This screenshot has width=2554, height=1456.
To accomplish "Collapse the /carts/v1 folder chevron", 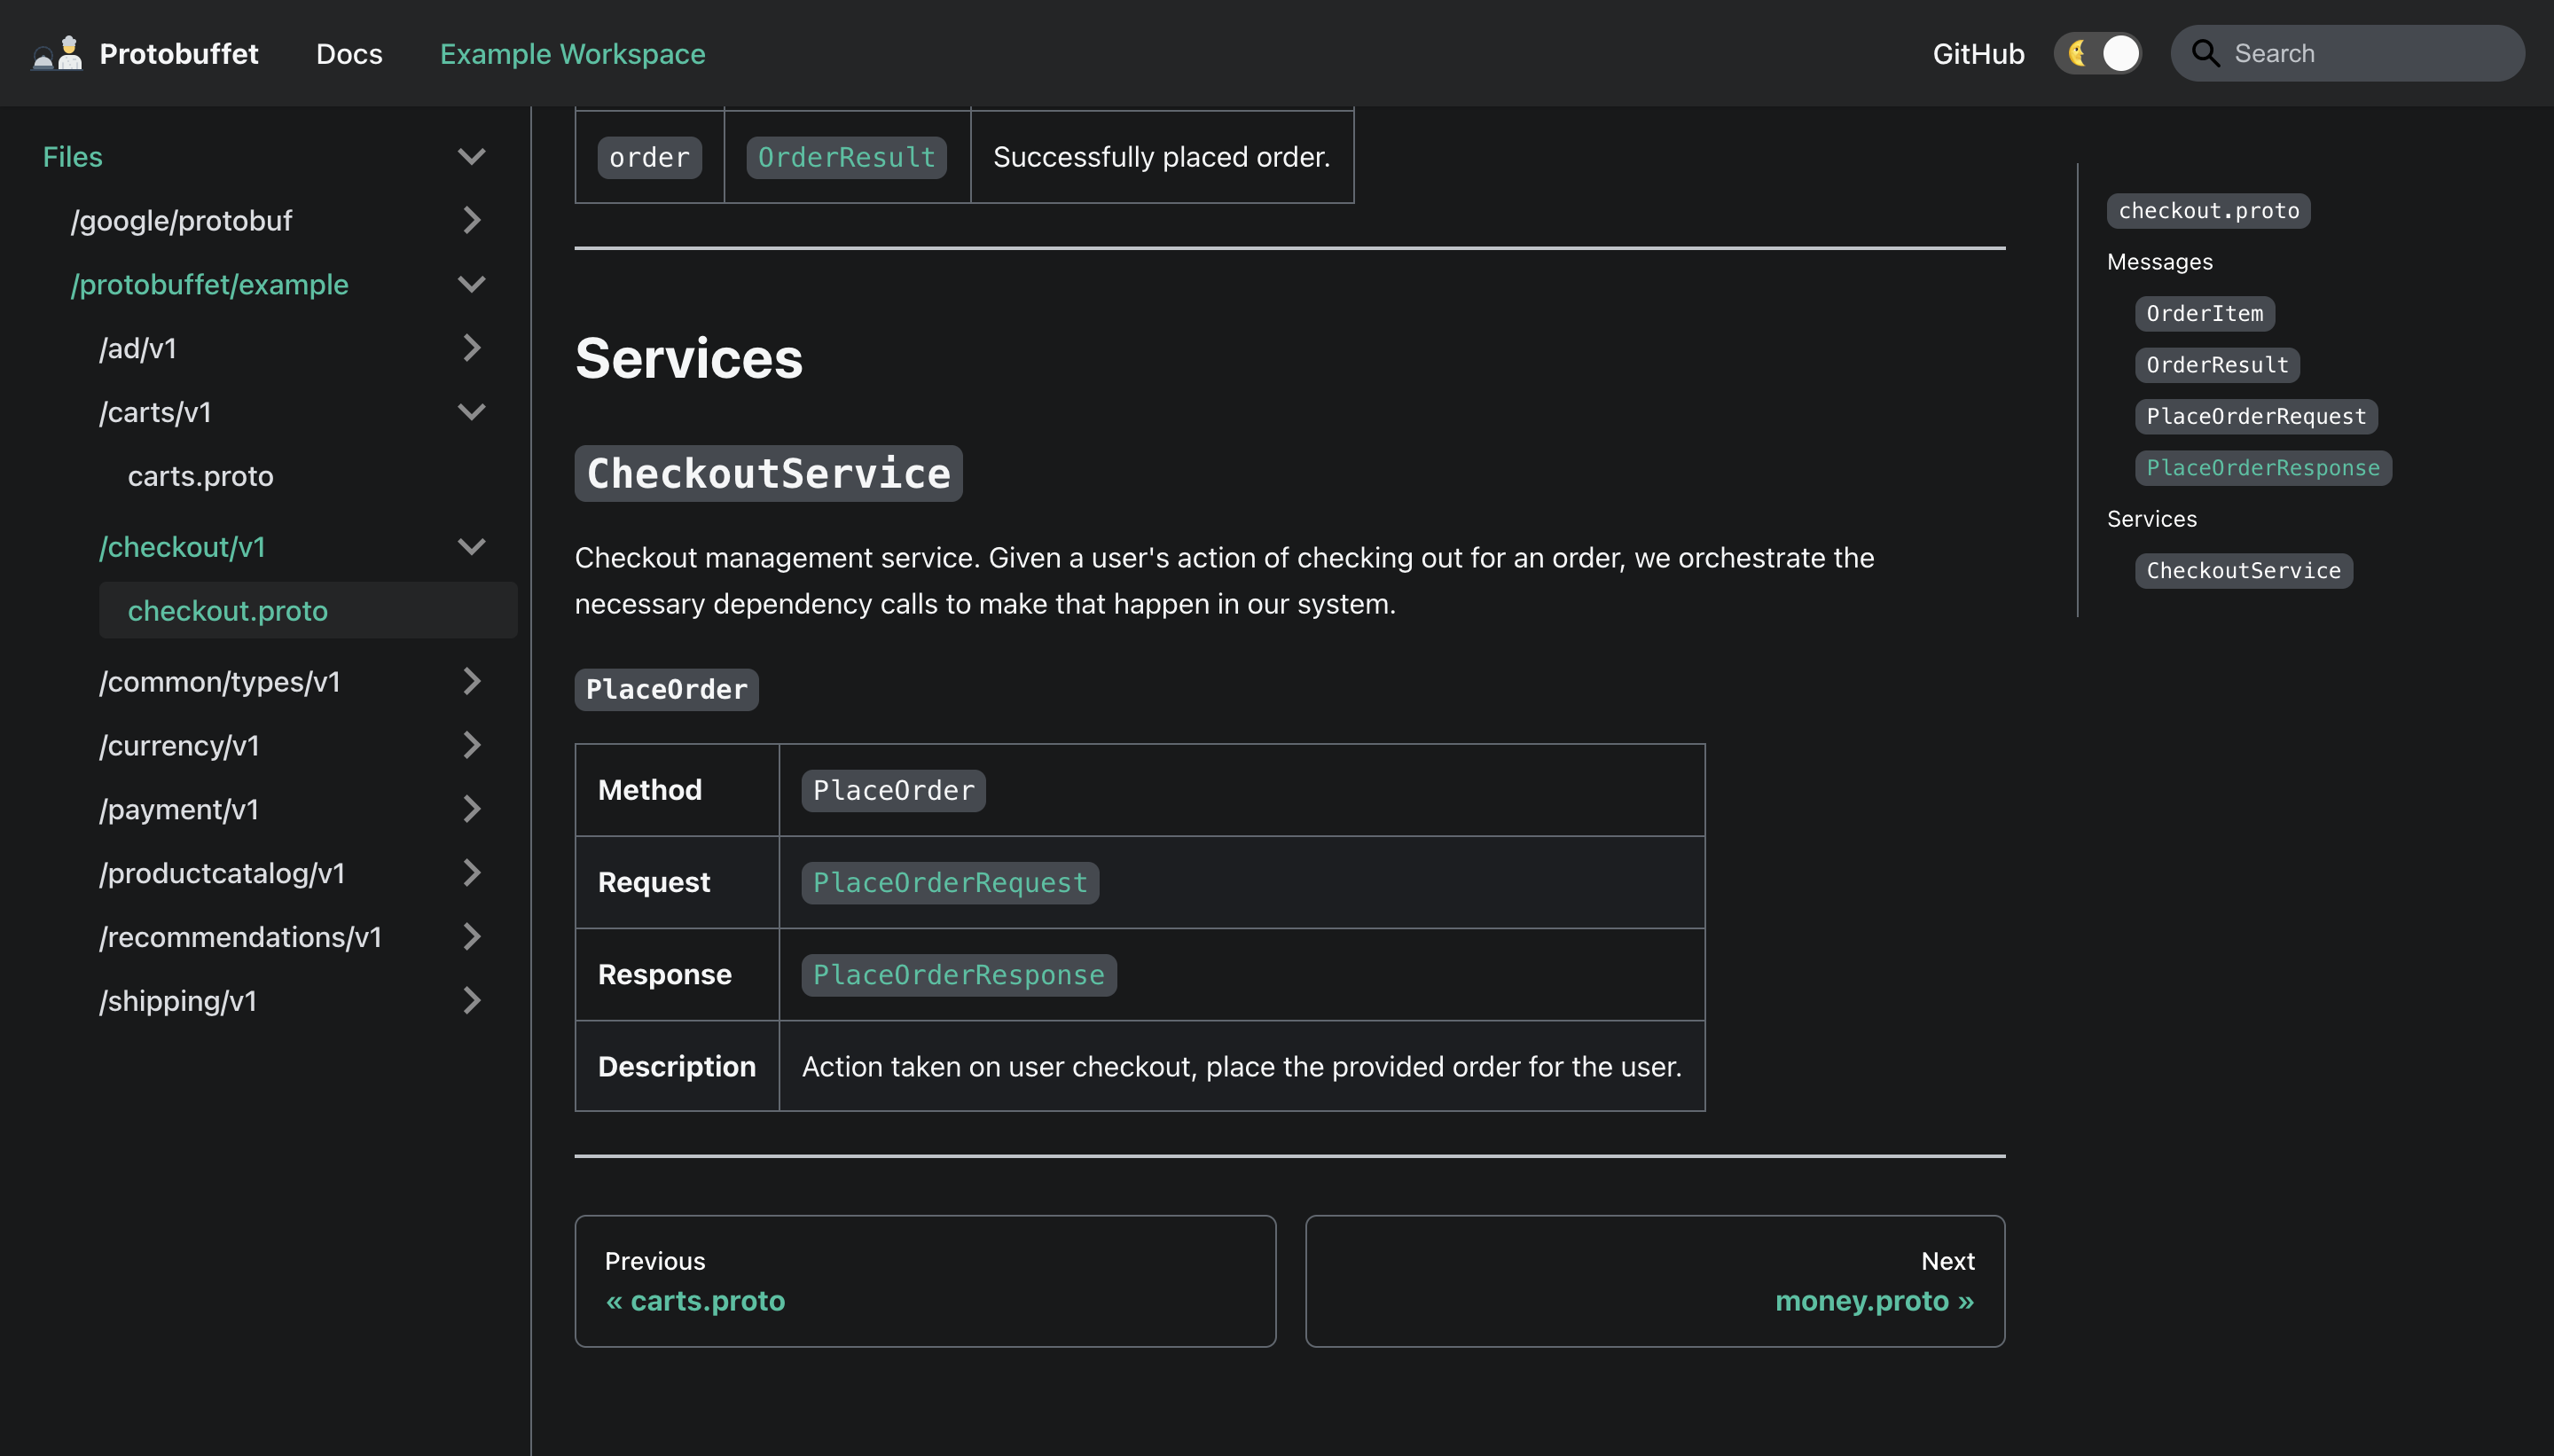I will tap(471, 412).
